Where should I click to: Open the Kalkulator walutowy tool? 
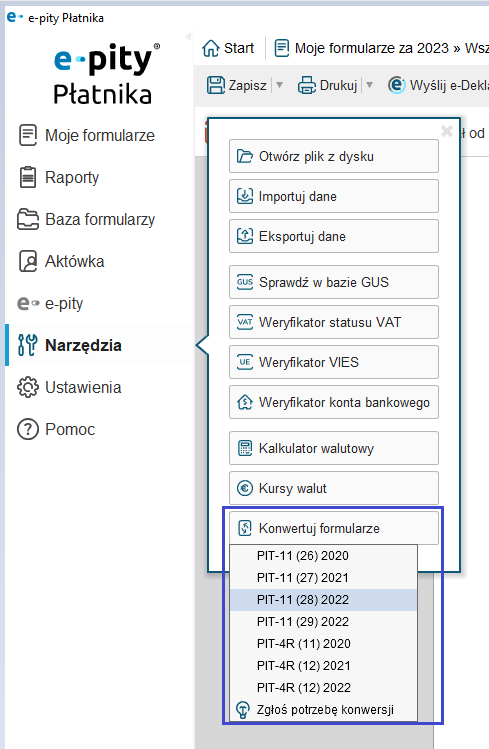click(x=334, y=449)
